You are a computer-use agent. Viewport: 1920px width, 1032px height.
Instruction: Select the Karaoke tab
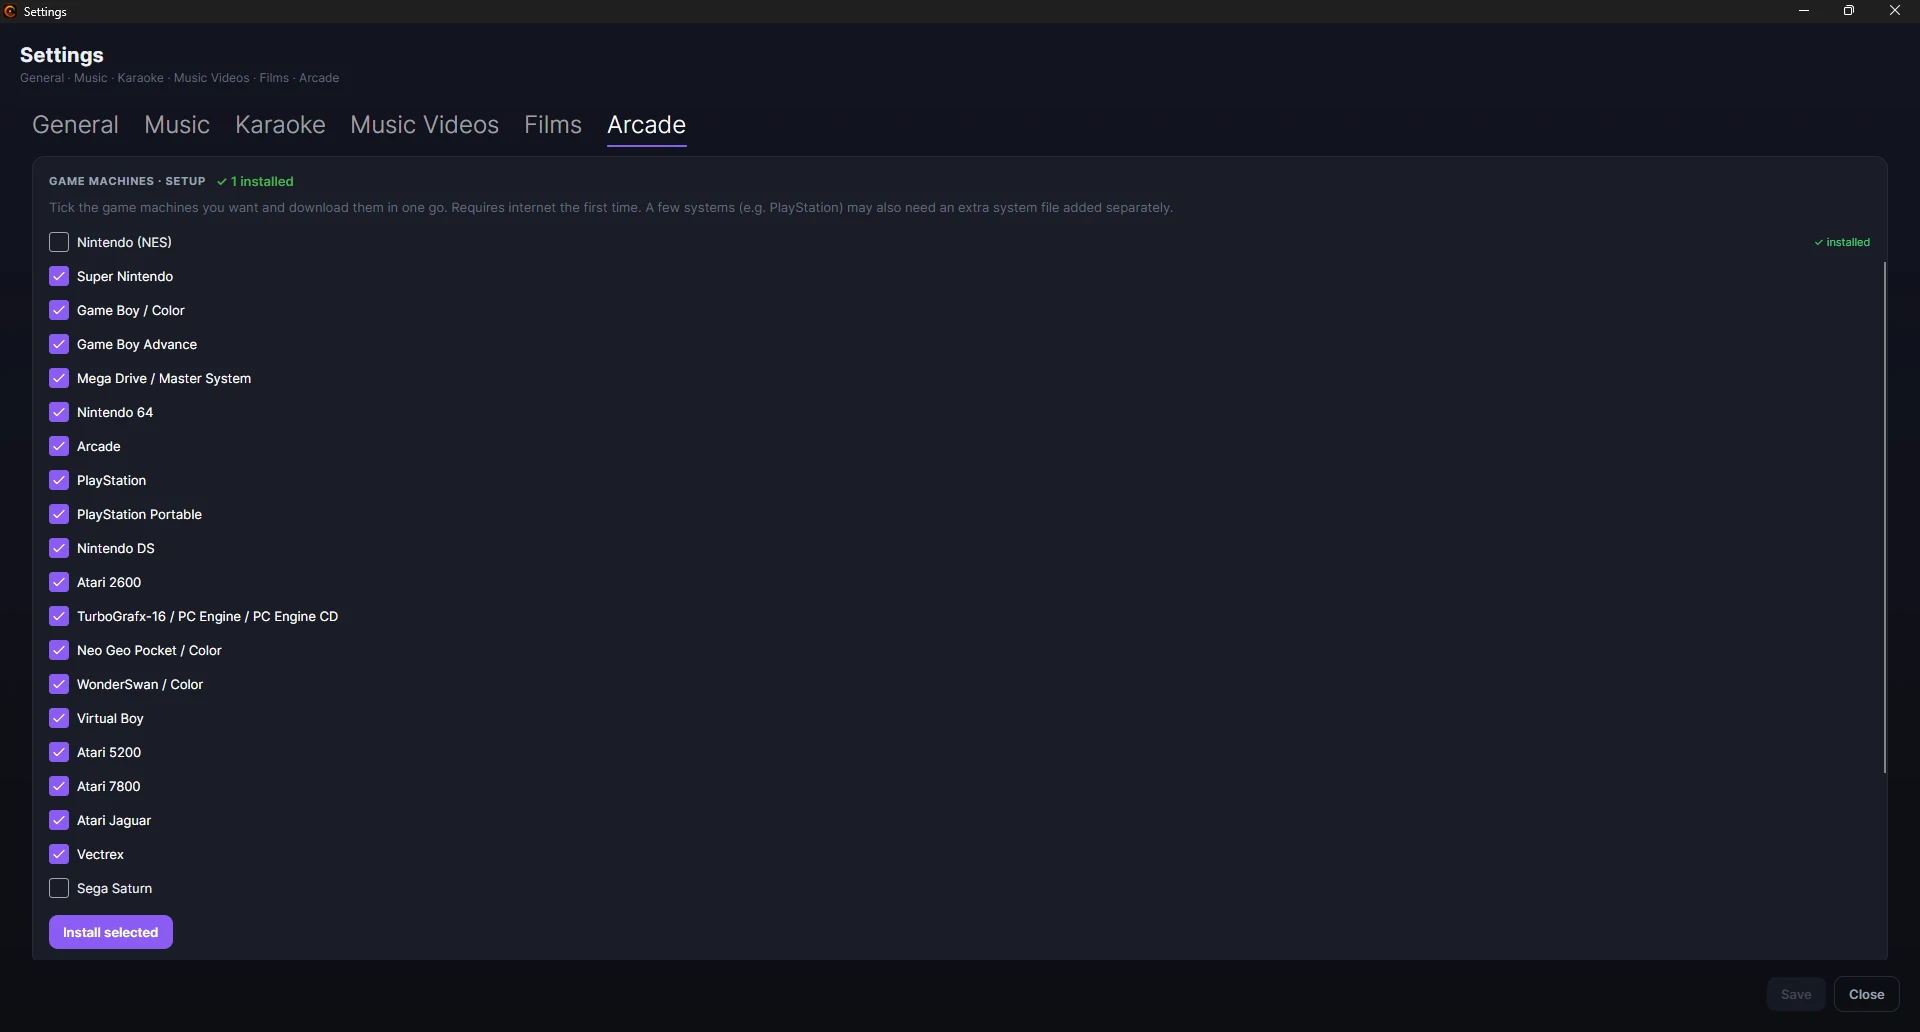(x=280, y=125)
